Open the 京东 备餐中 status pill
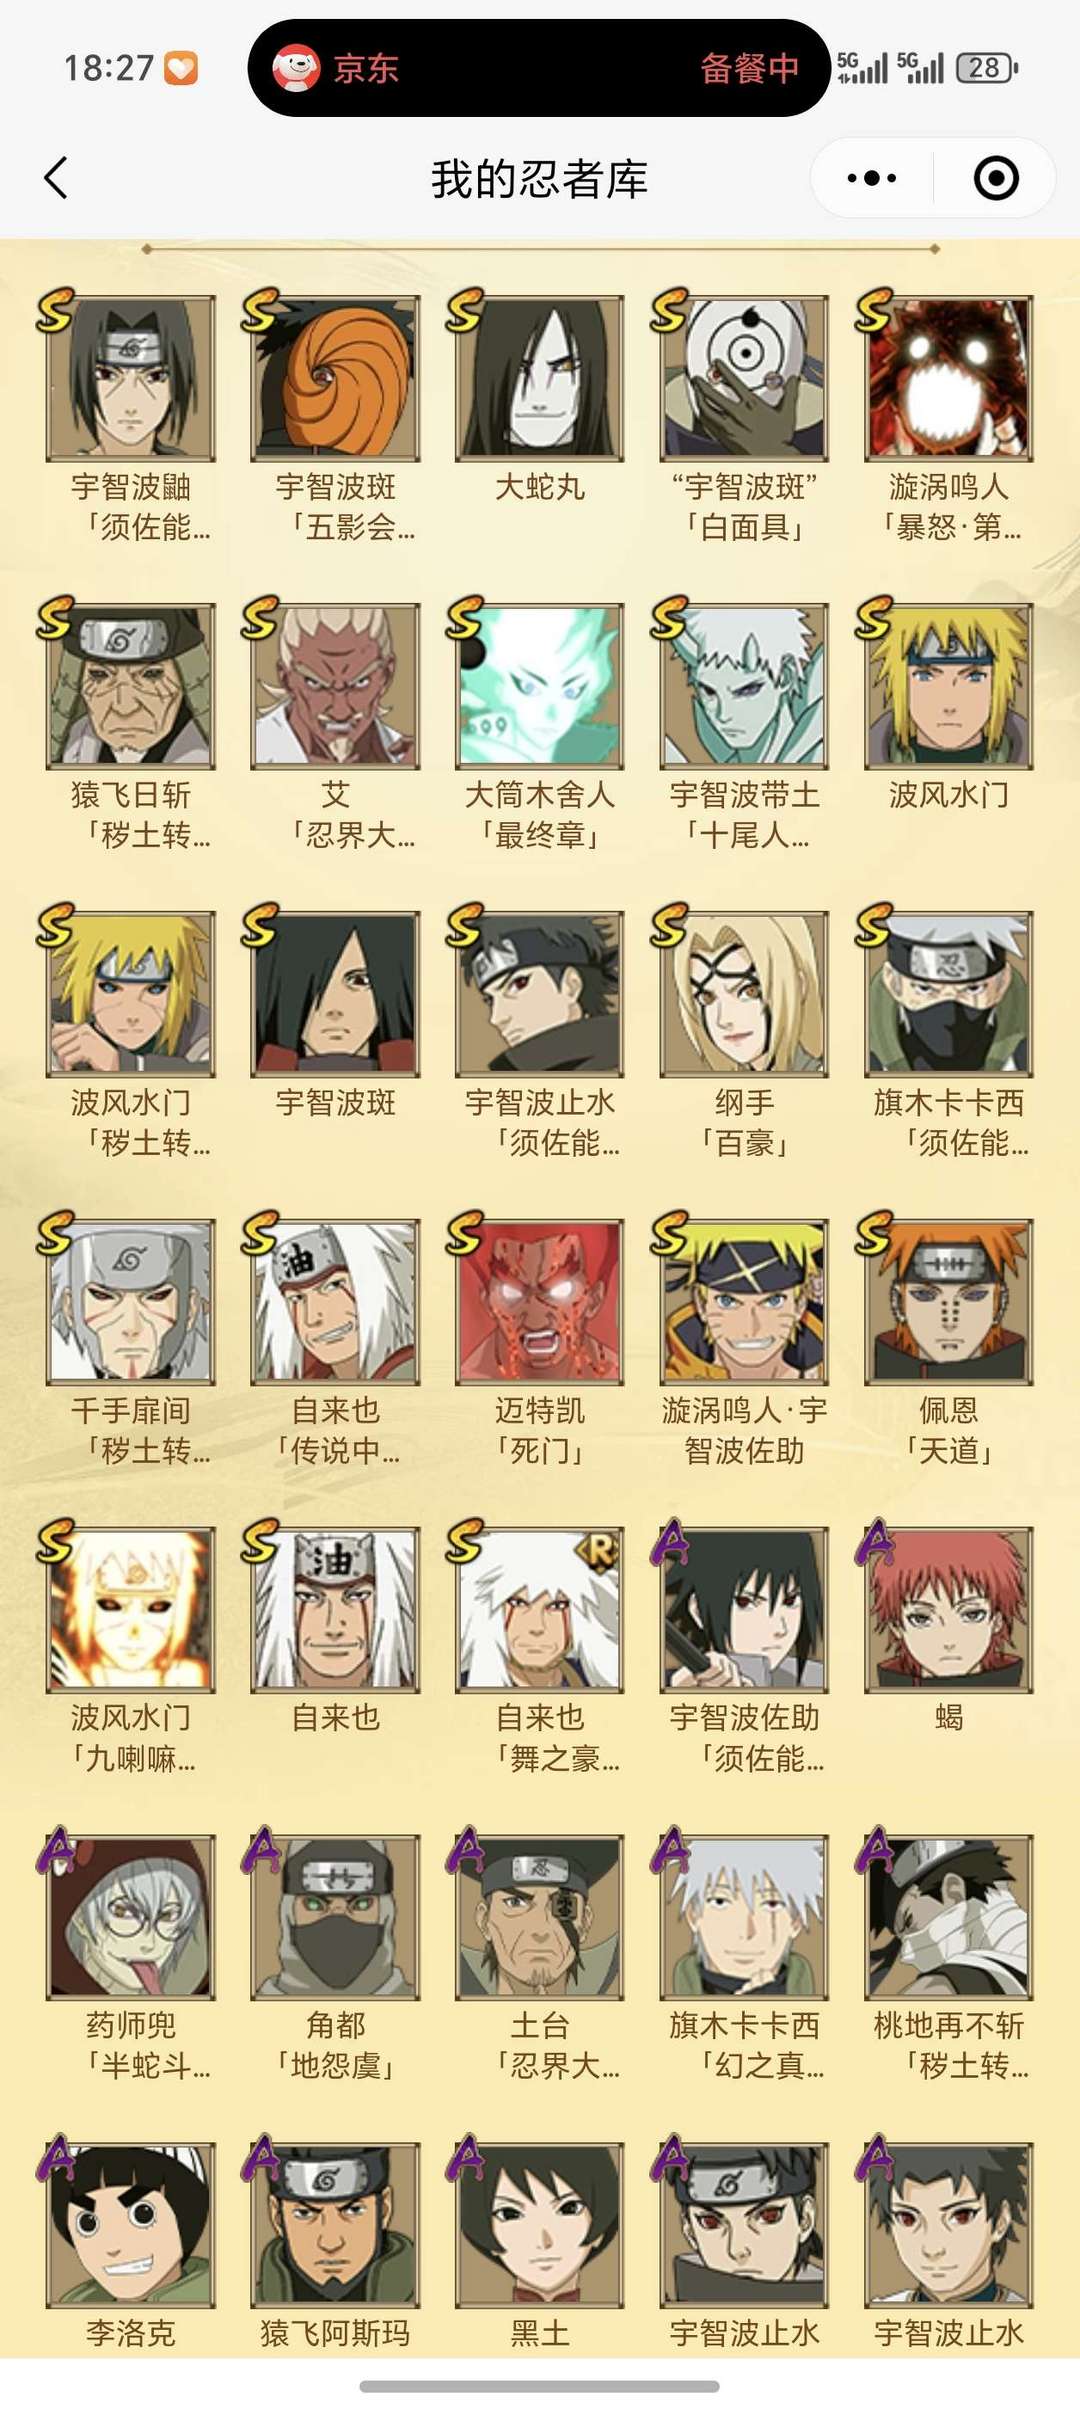This screenshot has width=1080, height=2415. coord(539,68)
